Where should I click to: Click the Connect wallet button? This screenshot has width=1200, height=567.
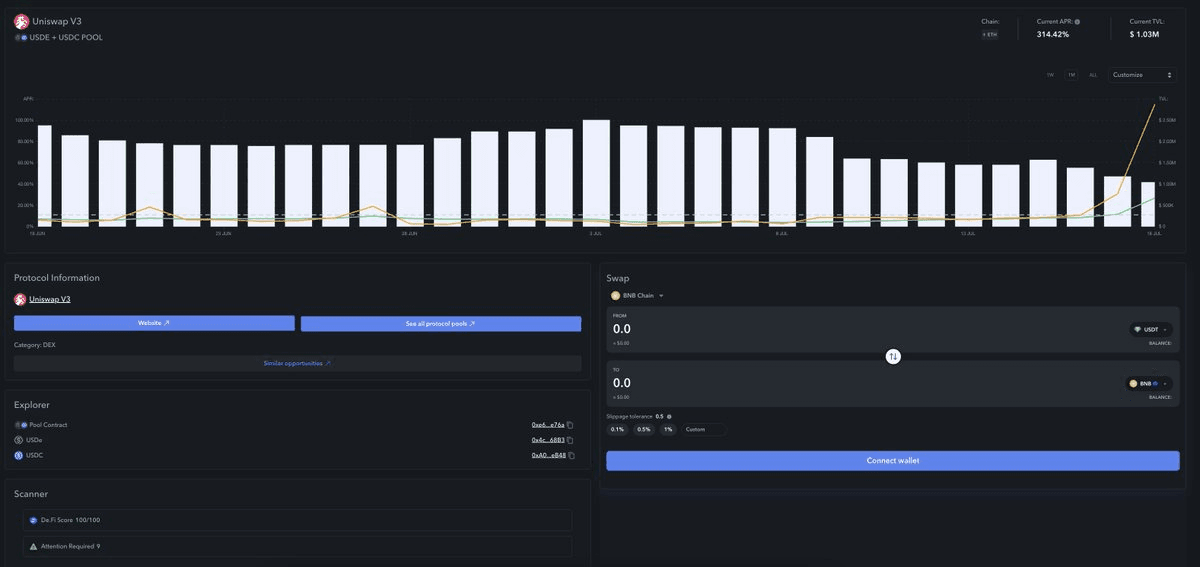893,460
